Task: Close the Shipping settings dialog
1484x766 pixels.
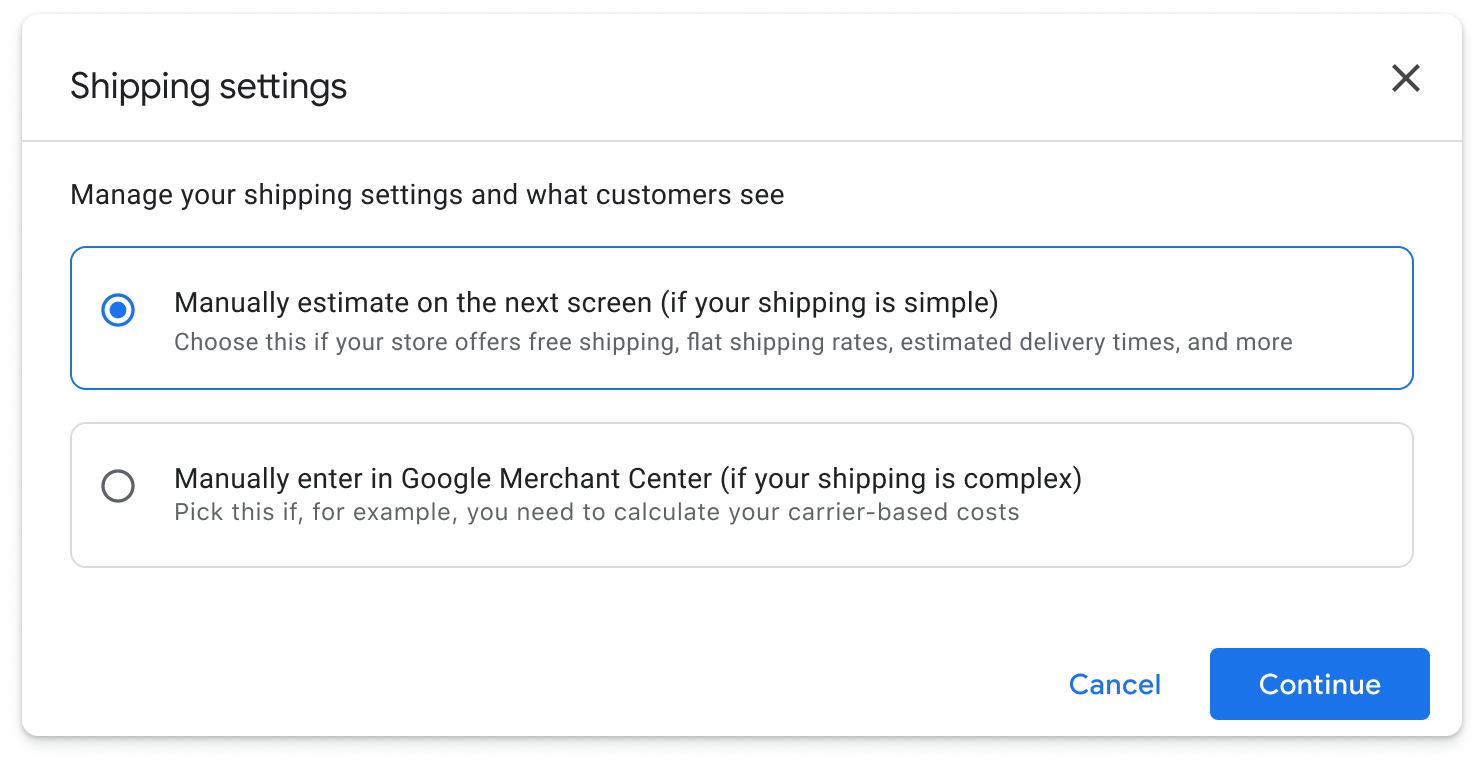Action: coord(1405,78)
